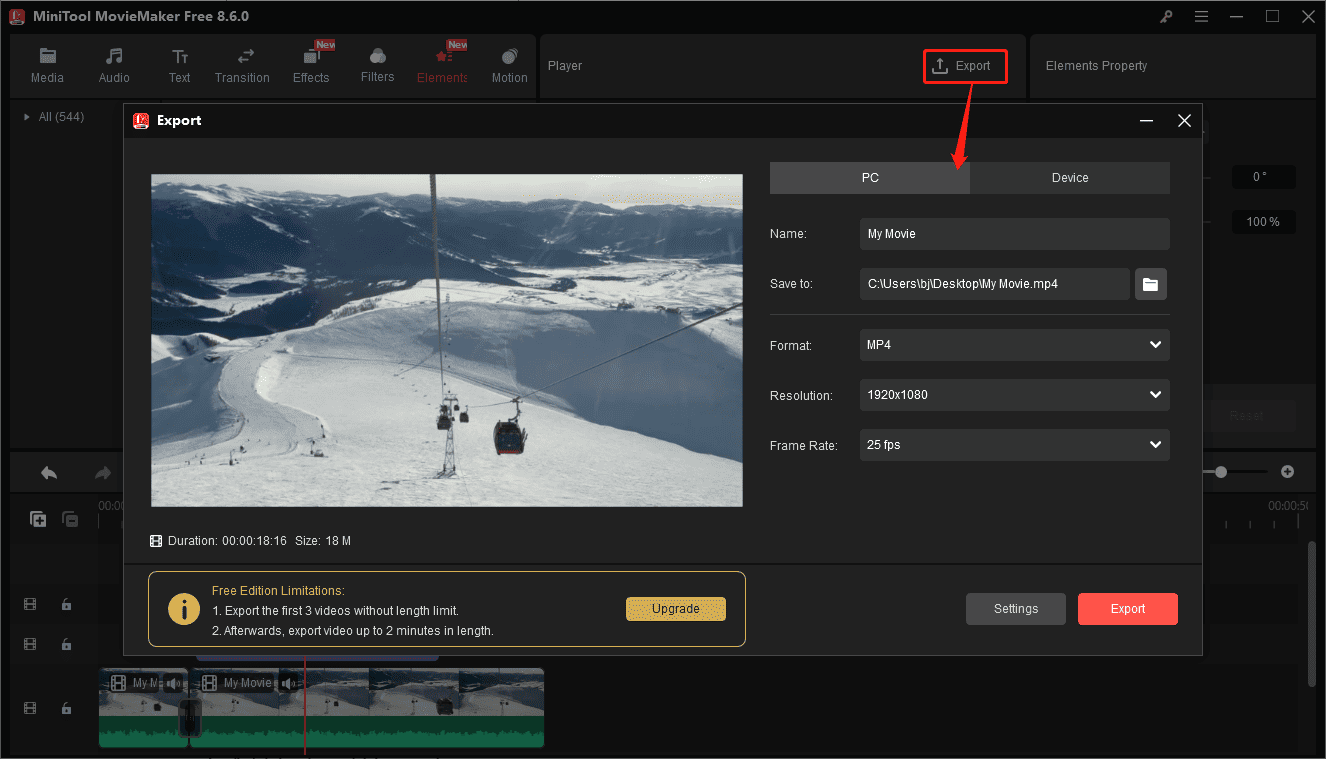
Task: Click the Settings button in Export dialog
Action: coord(1016,609)
